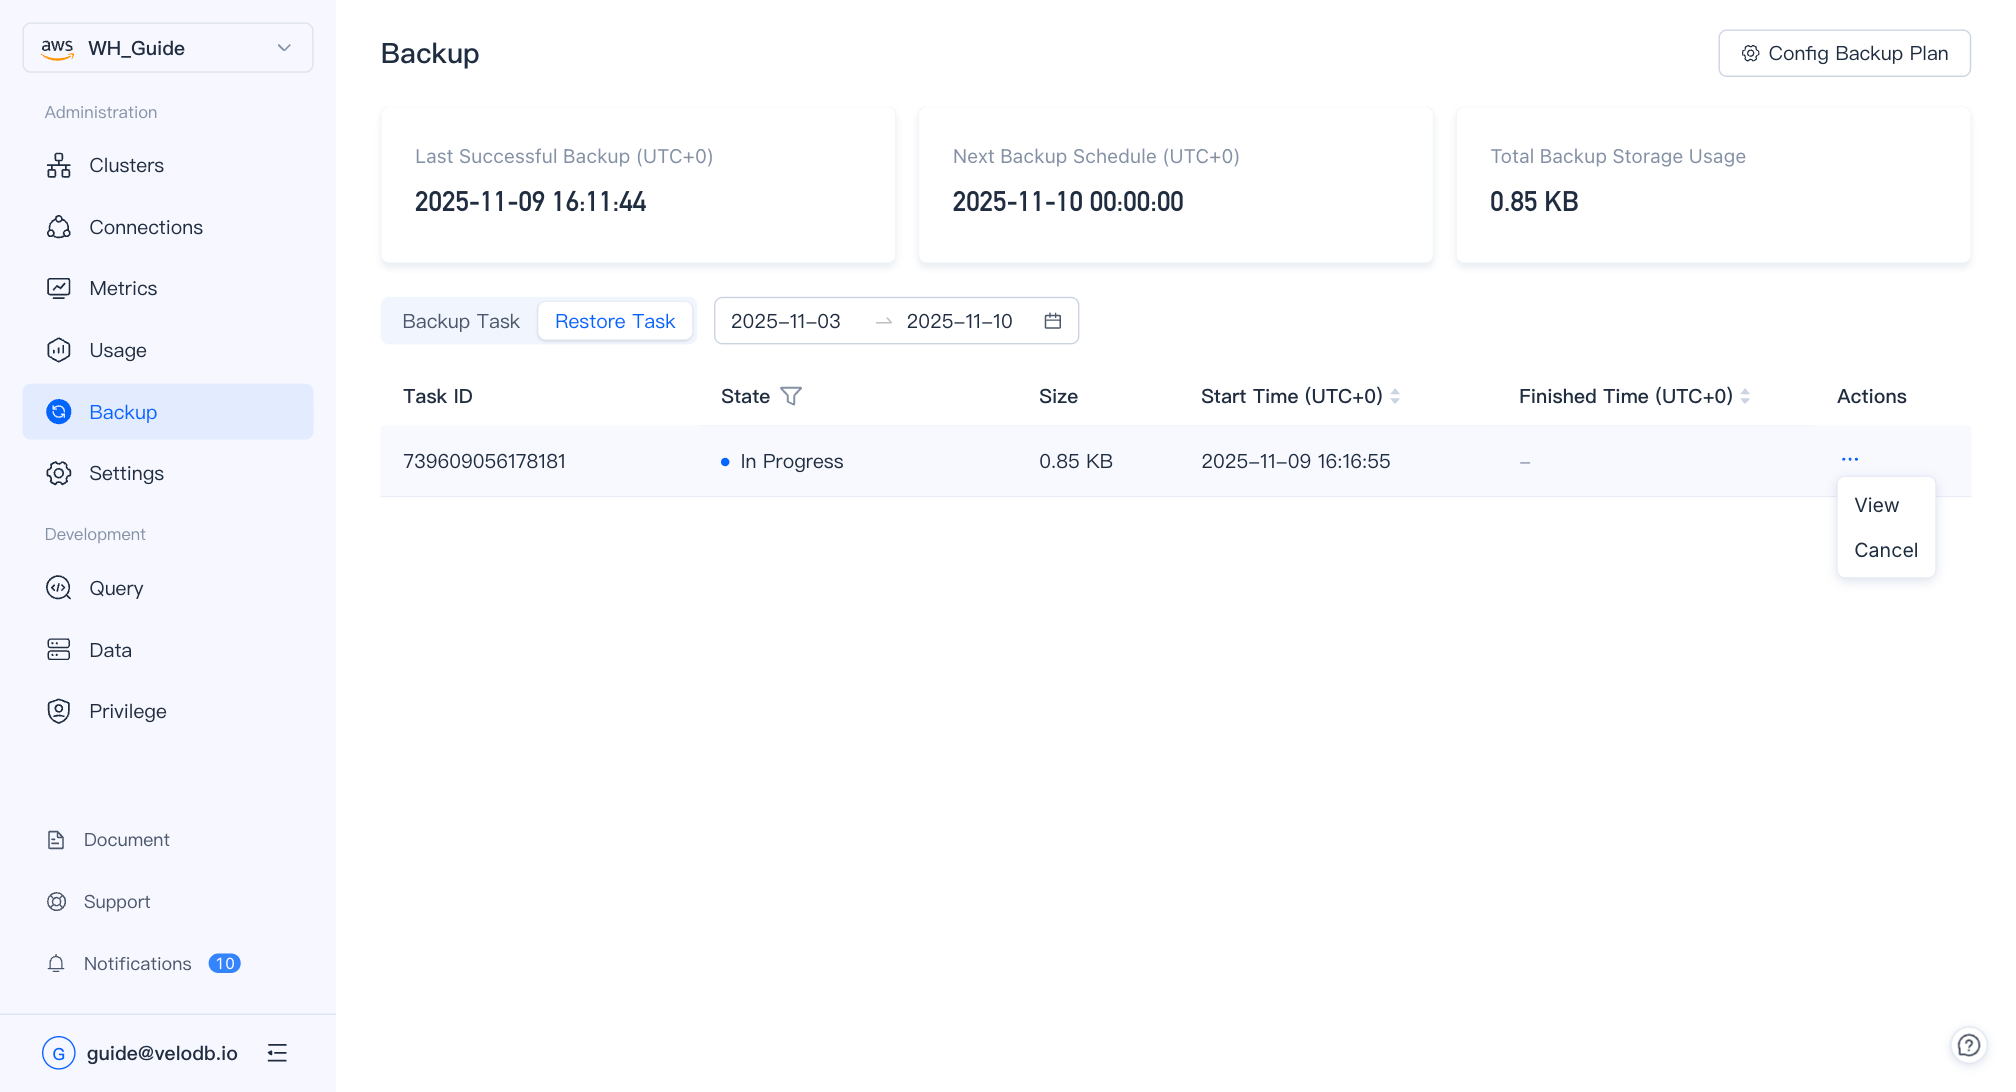Image resolution: width=2016 pixels, height=1092 pixels.
Task: Select the Clusters icon in sidebar
Action: point(58,165)
